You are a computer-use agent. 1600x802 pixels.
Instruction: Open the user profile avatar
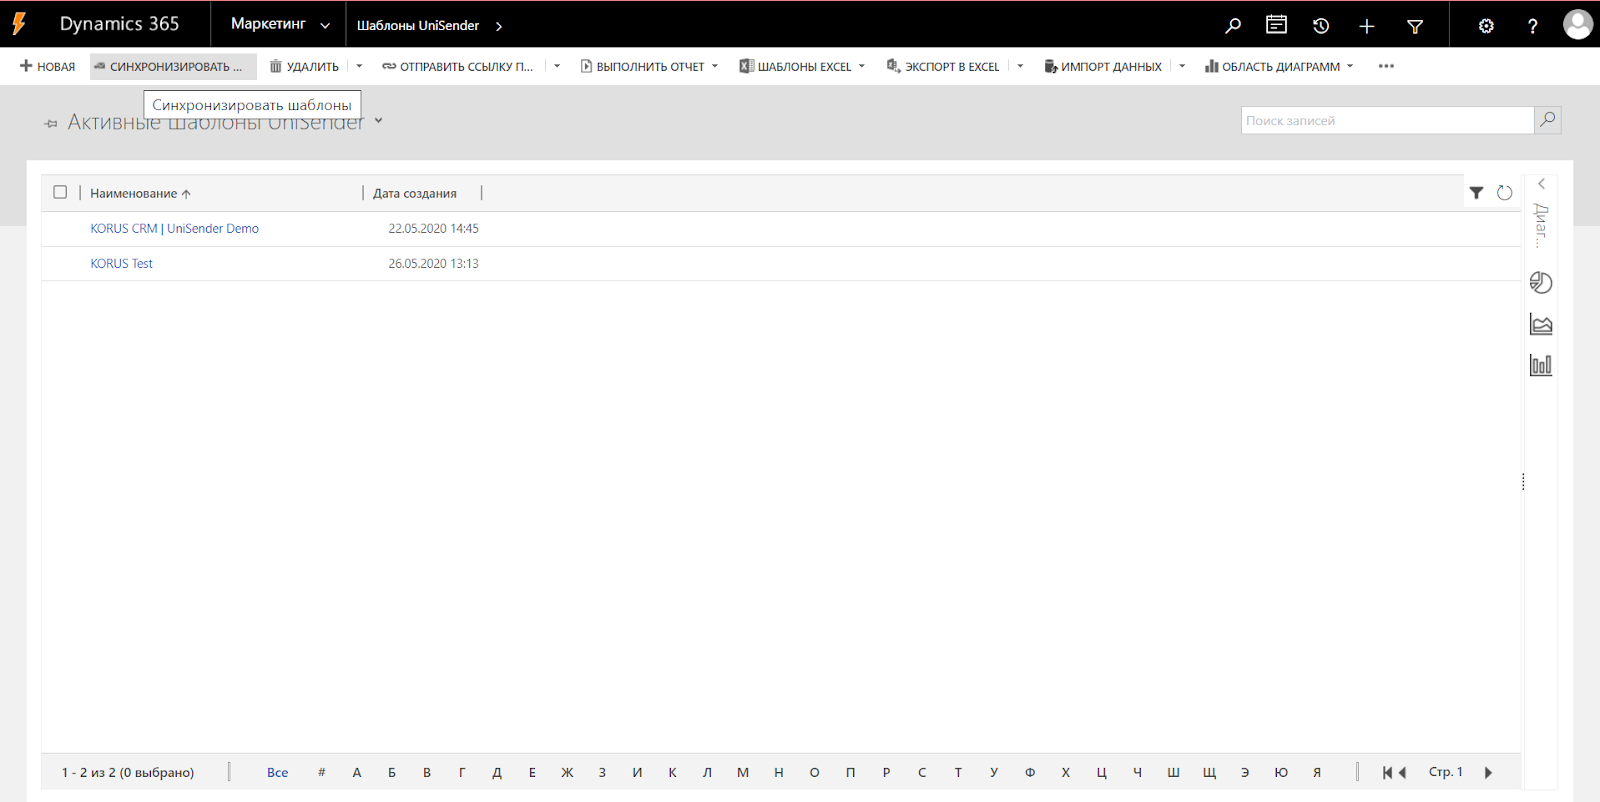click(1578, 24)
